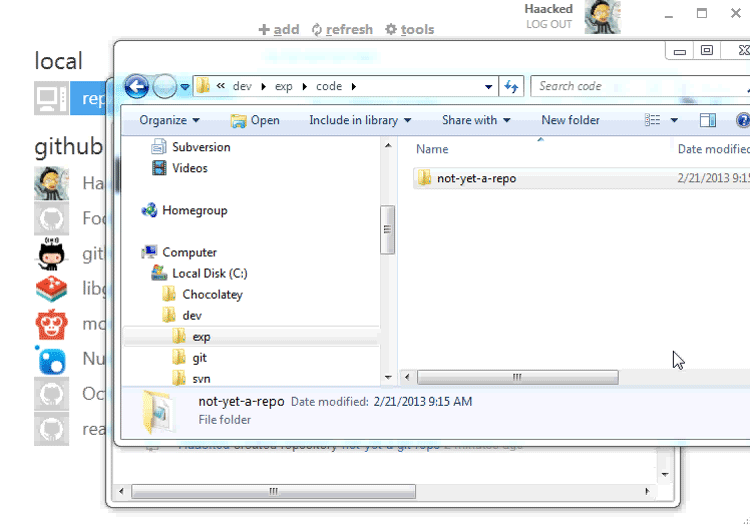Viewport: 750px width, 525px height.
Task: Toggle the preview pane icon
Action: coord(708,120)
